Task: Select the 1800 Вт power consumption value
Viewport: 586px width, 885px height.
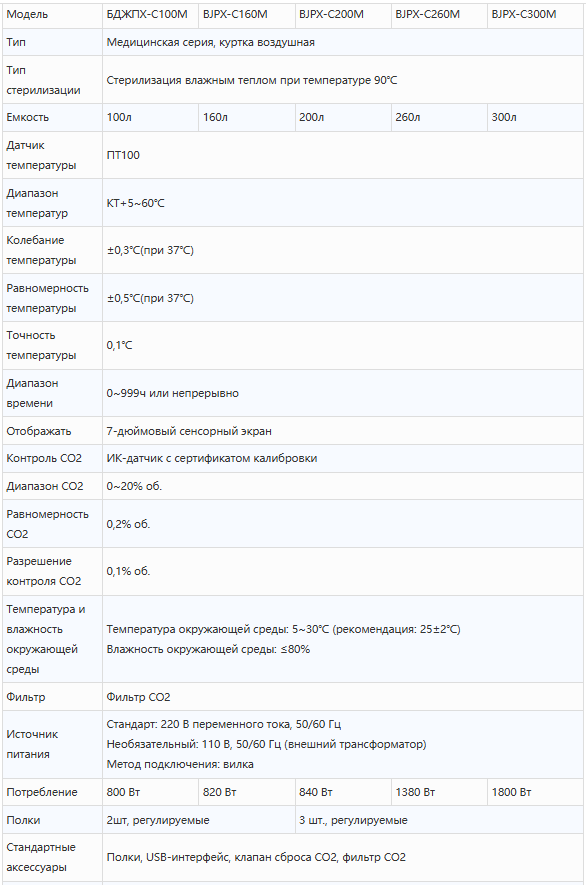Action: (511, 792)
